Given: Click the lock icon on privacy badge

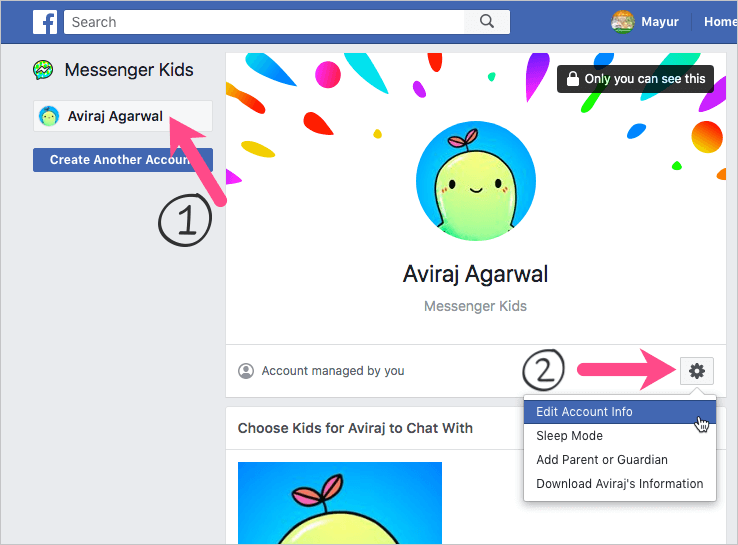Looking at the screenshot, I should [x=572, y=79].
